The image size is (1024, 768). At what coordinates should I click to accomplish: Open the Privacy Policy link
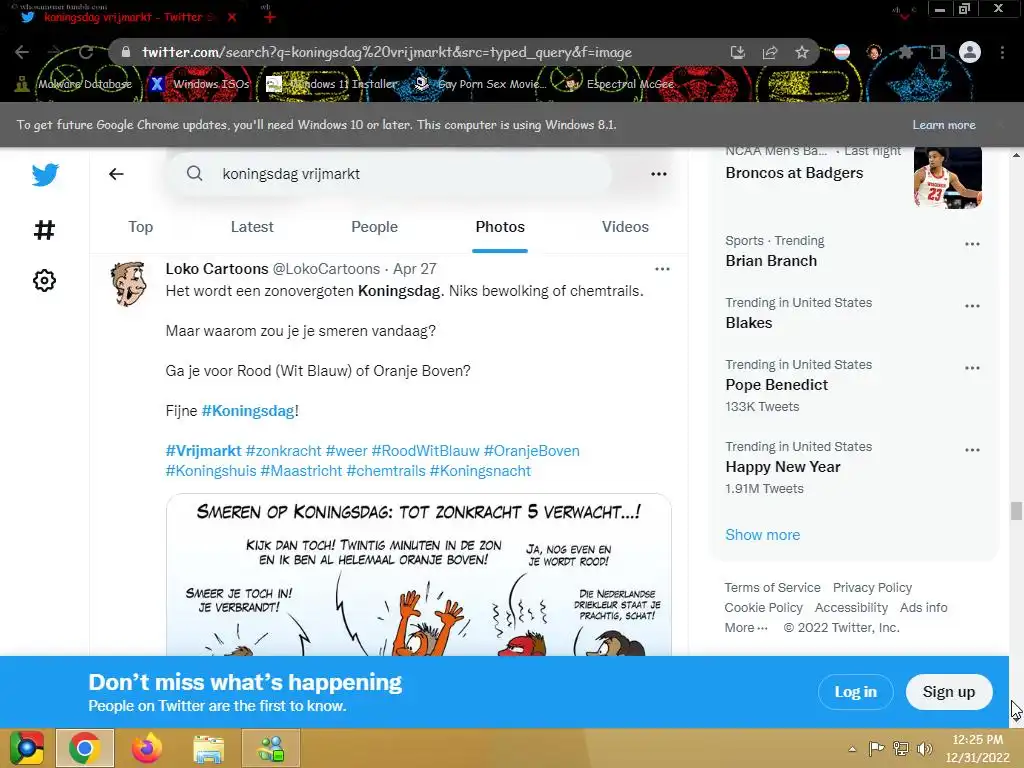(x=872, y=588)
